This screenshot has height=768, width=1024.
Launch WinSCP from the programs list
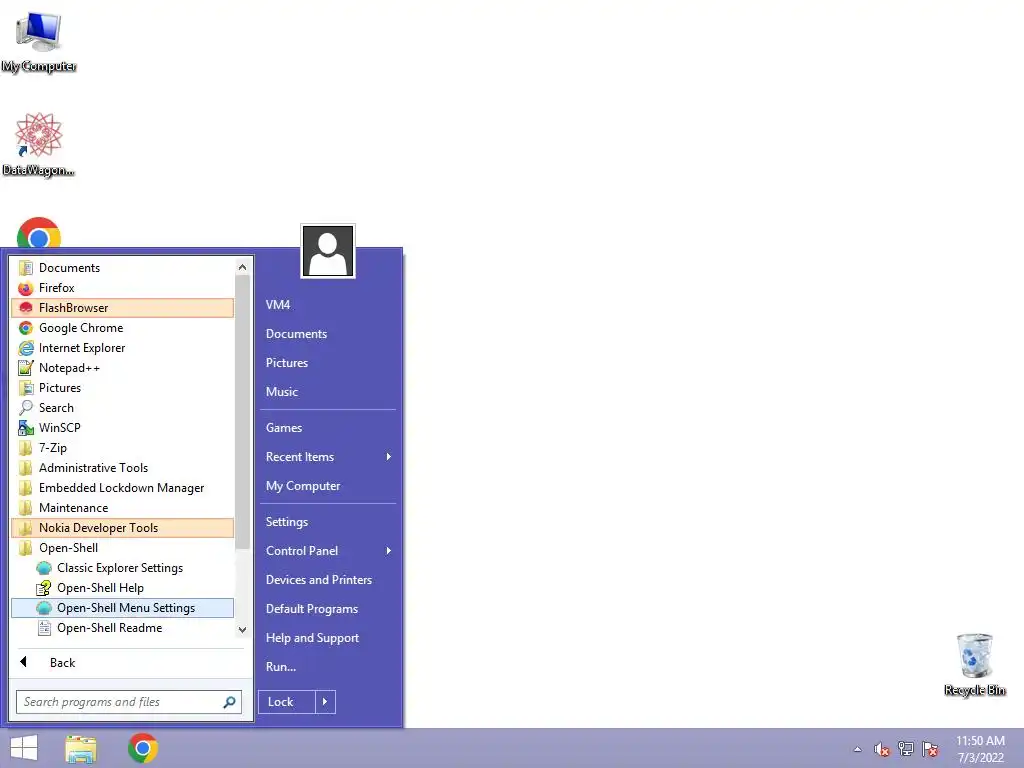point(122,428)
